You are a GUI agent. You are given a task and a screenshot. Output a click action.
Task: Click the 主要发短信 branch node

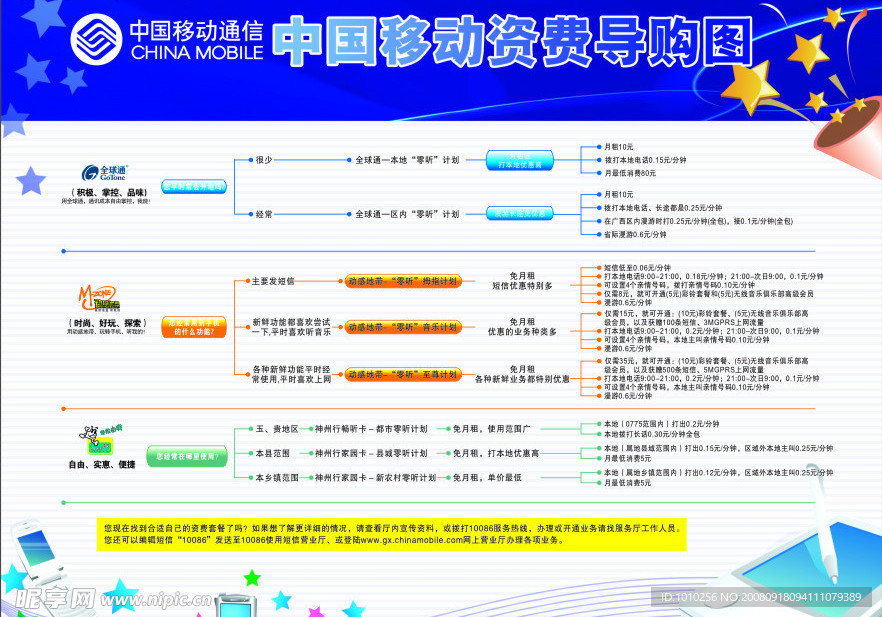273,281
